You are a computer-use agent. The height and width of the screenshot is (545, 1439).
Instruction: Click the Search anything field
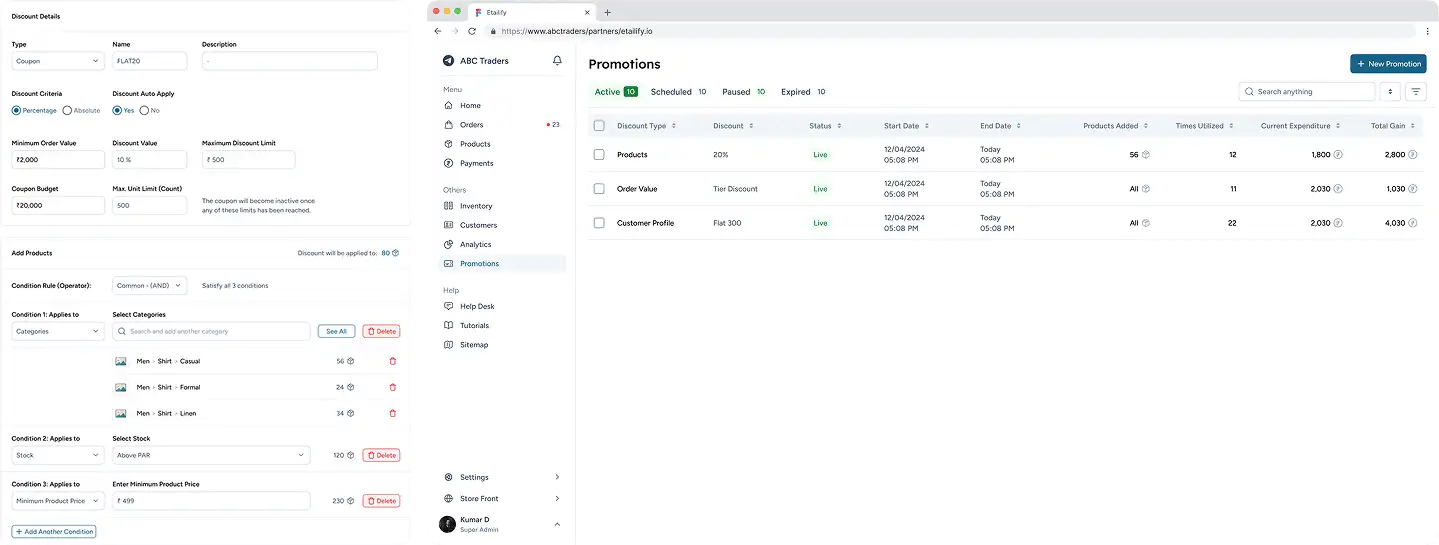(1307, 92)
